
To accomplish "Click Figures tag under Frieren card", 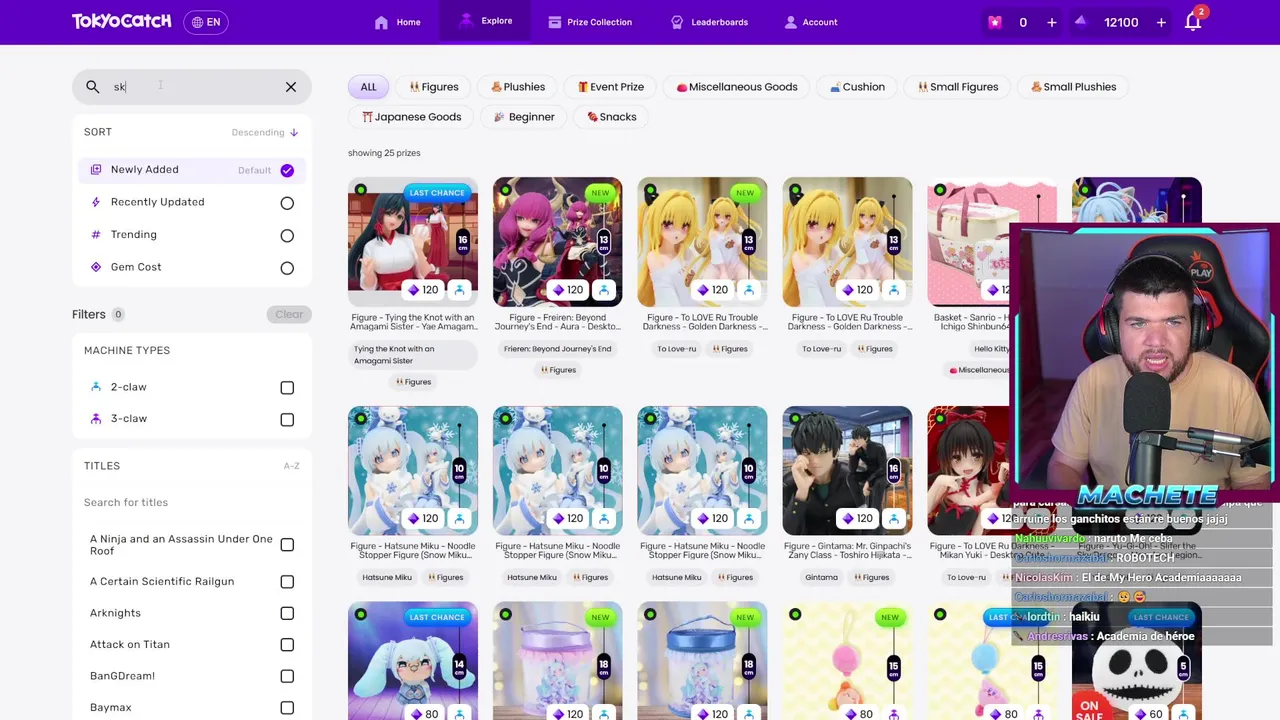I will 558,370.
